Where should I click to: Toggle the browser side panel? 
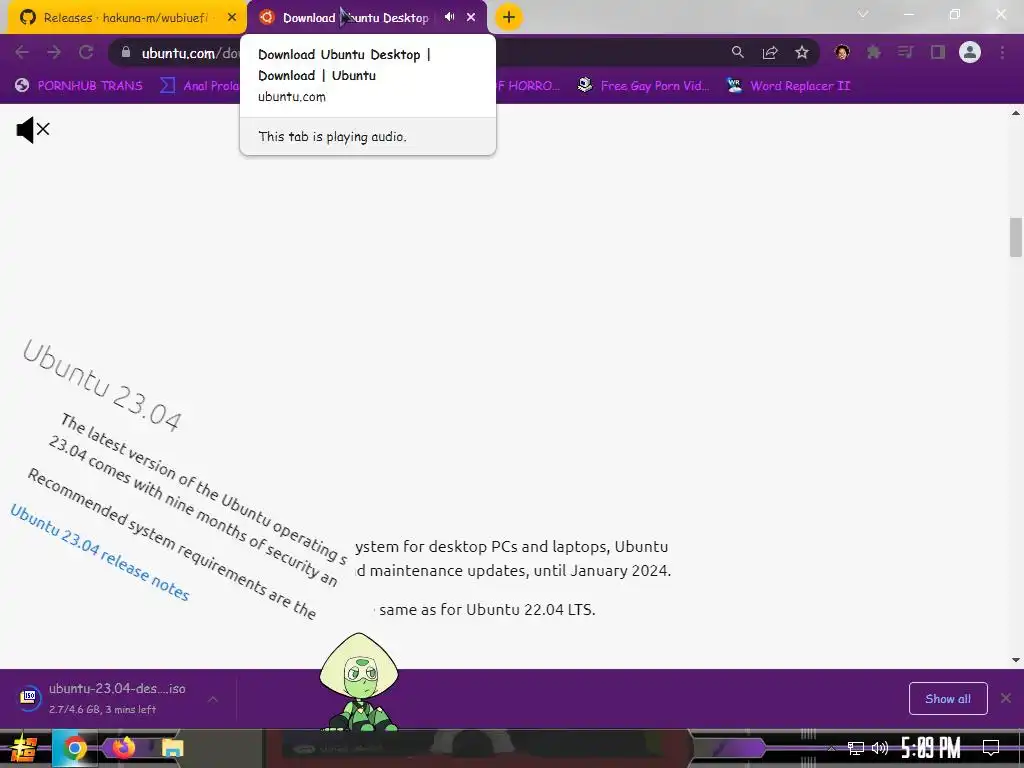[x=938, y=52]
